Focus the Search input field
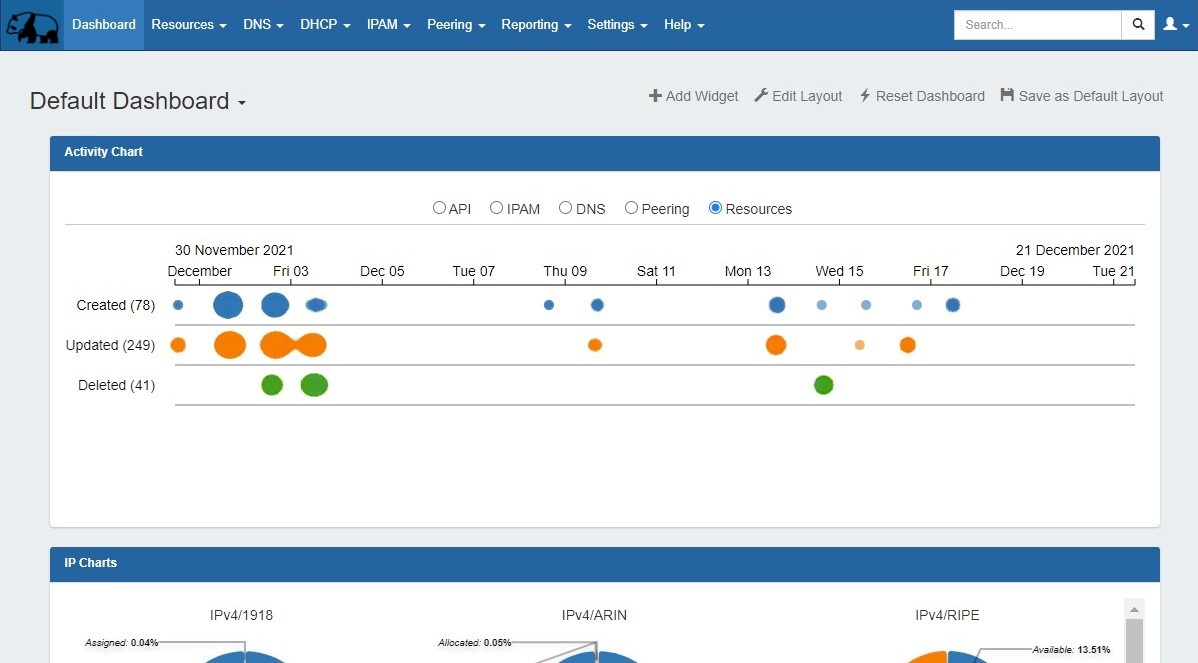The height and width of the screenshot is (663, 1198). [x=1037, y=25]
